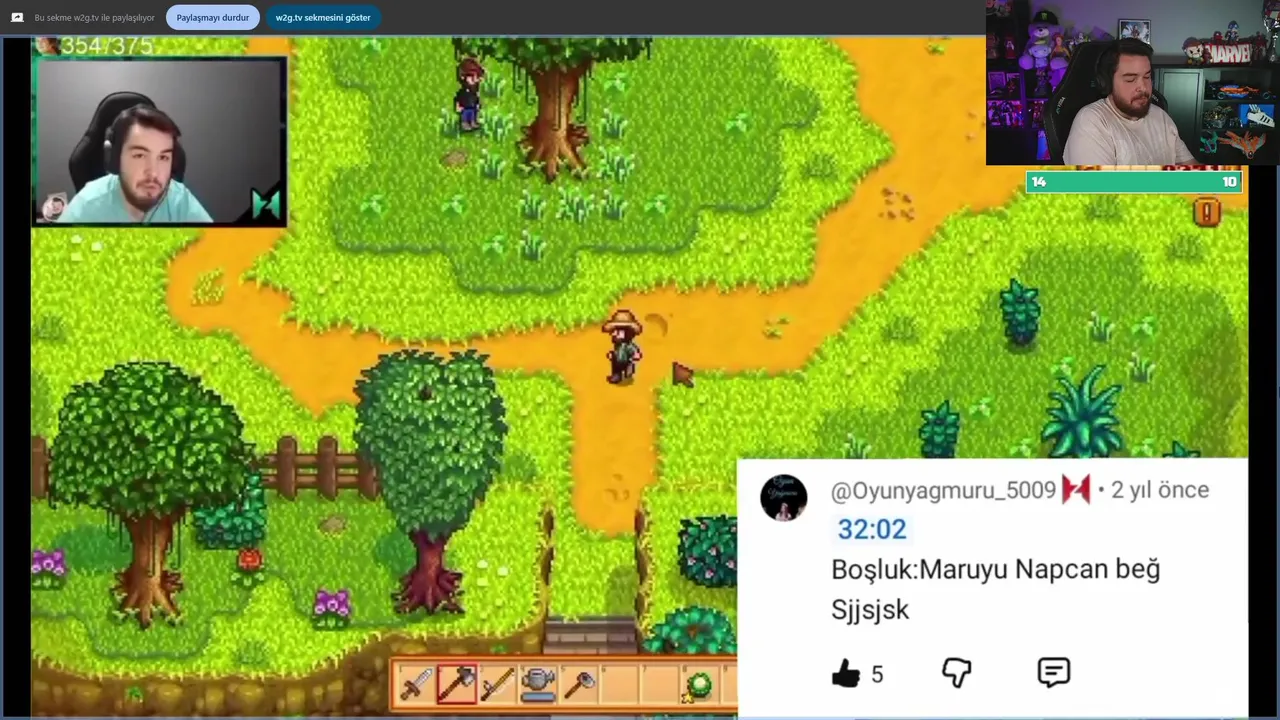Click the teal logo on the left webcam overlay
The image size is (1280, 720).
click(x=266, y=204)
